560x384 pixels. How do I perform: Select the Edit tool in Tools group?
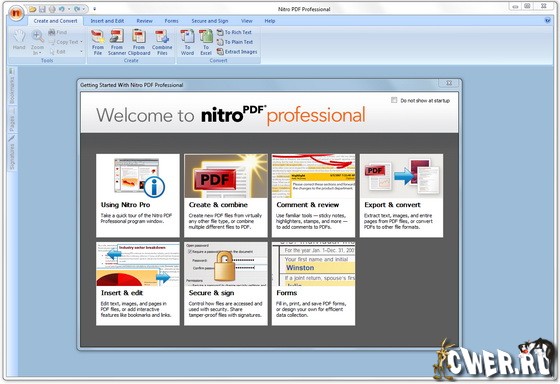pos(58,52)
